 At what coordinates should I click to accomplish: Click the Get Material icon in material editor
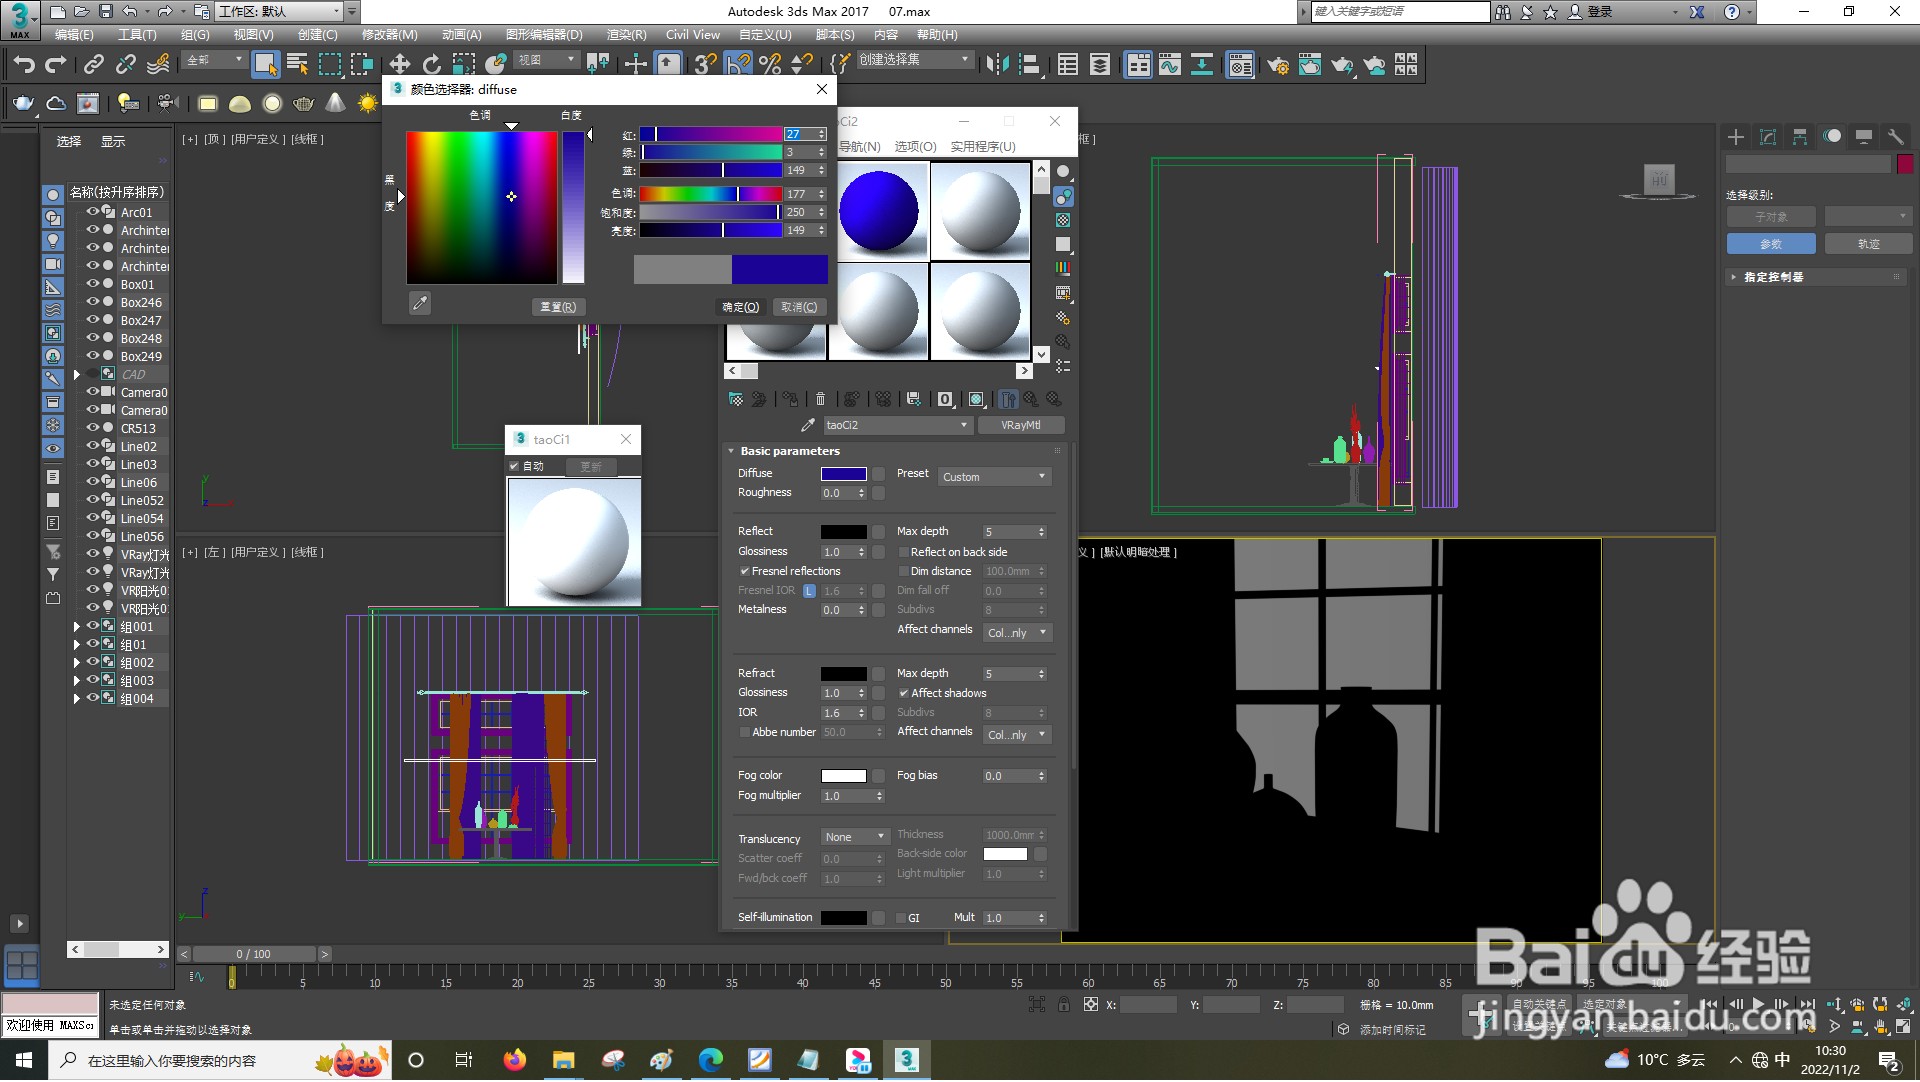736,399
